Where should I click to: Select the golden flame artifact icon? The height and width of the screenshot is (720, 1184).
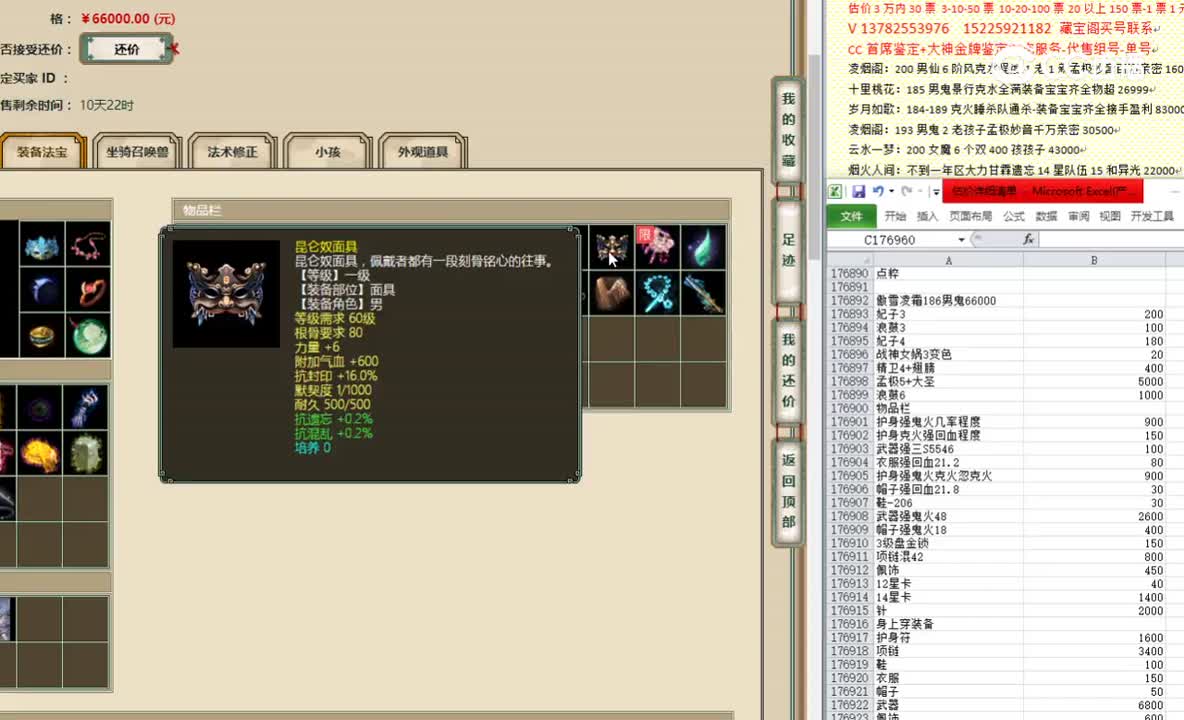click(x=40, y=454)
